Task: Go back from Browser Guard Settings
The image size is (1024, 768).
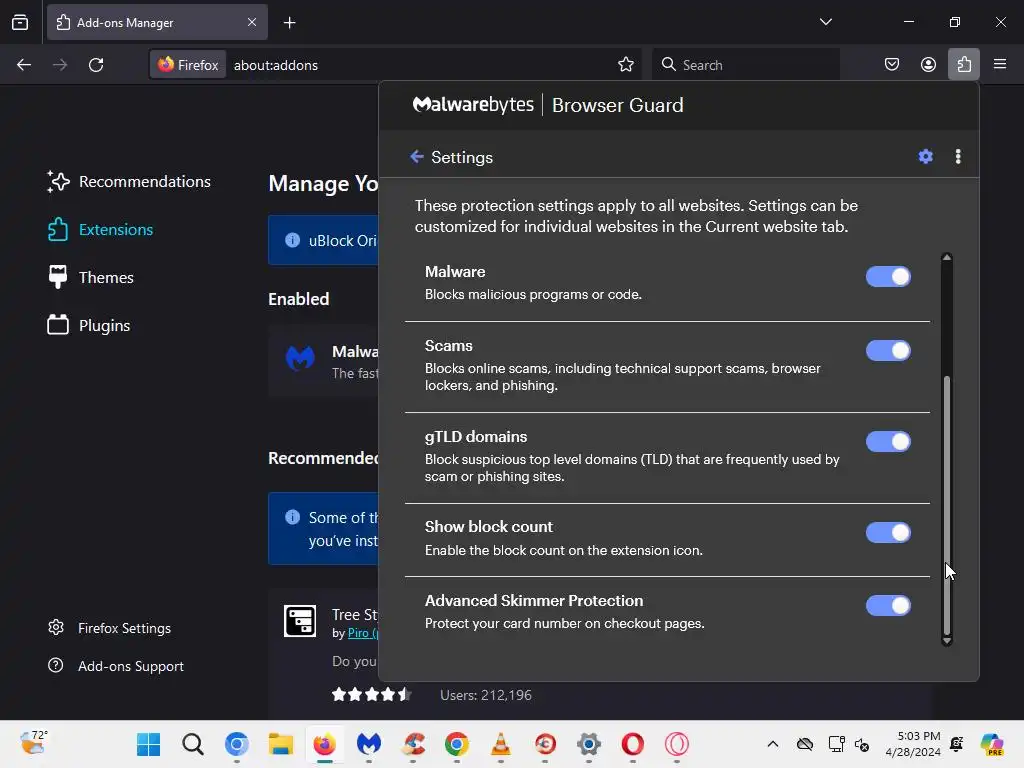Action: click(417, 157)
